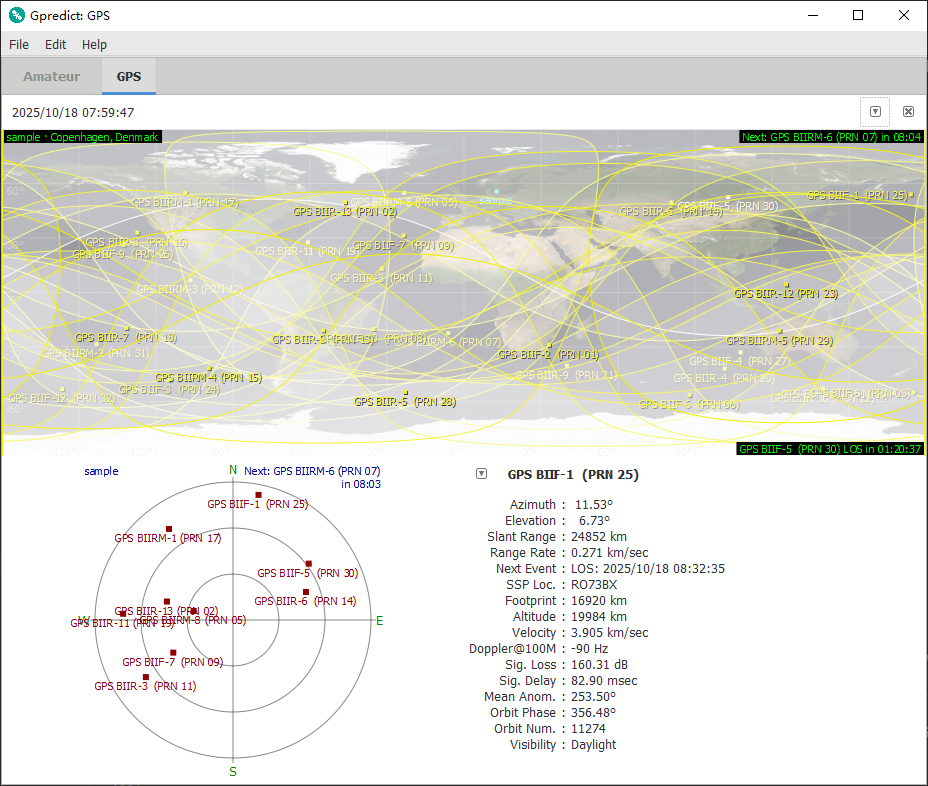Screen dimensions: 928x786
Task: Click the Elevation value 6.73°
Action: click(x=594, y=521)
